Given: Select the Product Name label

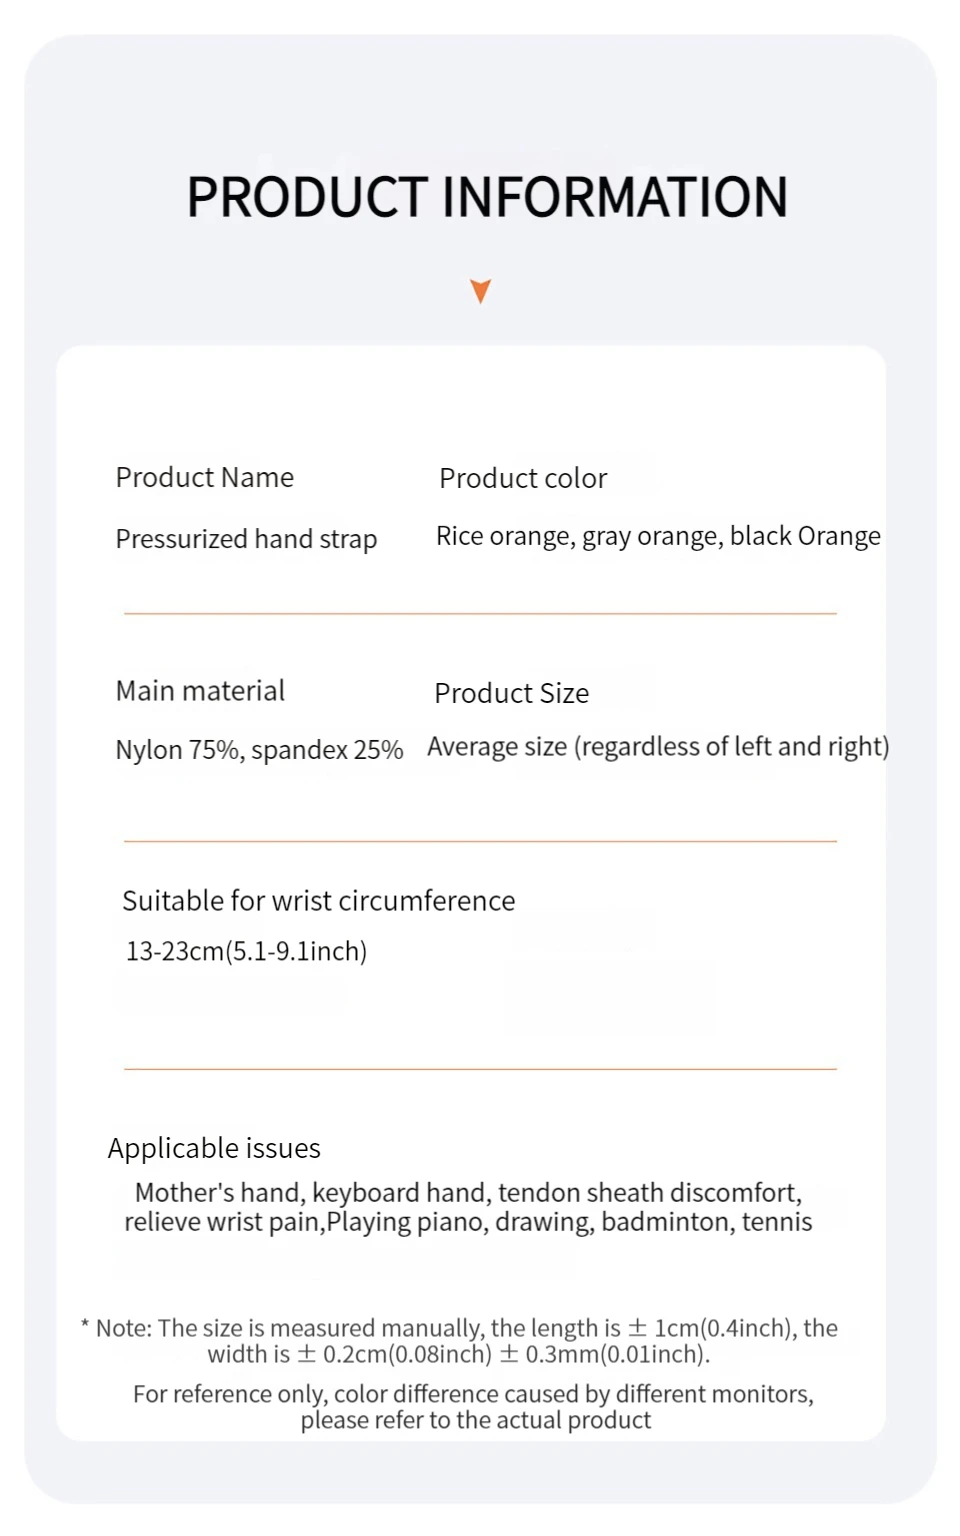Looking at the screenshot, I should tap(205, 478).
